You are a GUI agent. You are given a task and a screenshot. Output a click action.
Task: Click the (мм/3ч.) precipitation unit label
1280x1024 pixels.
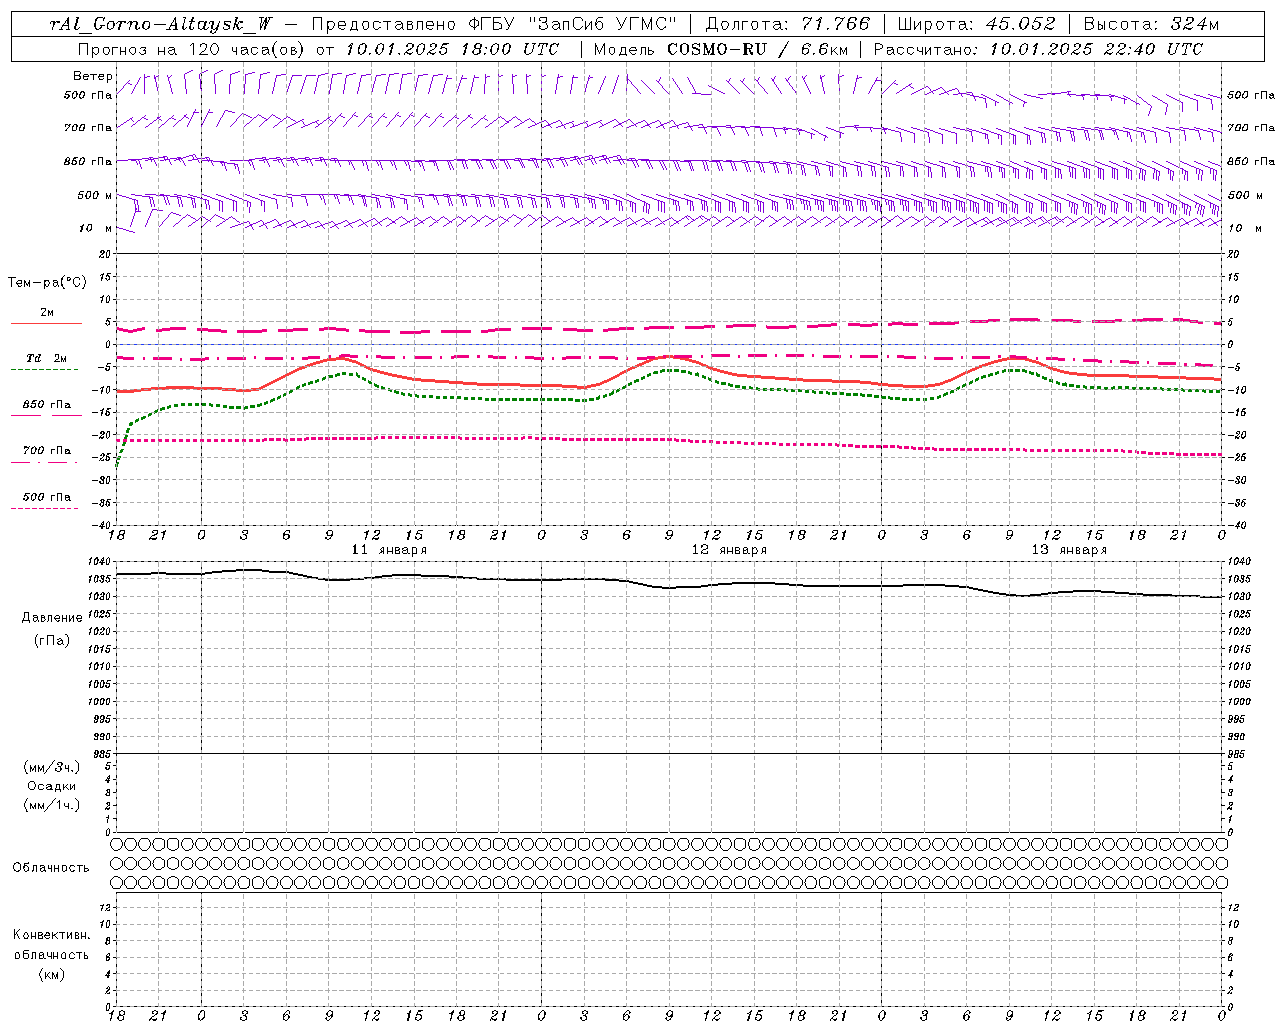(x=52, y=767)
